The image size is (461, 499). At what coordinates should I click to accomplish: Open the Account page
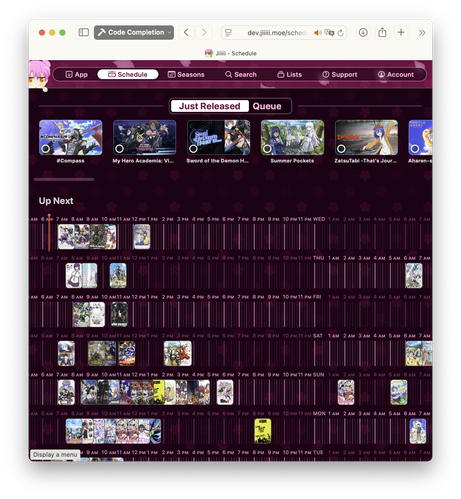coord(396,74)
